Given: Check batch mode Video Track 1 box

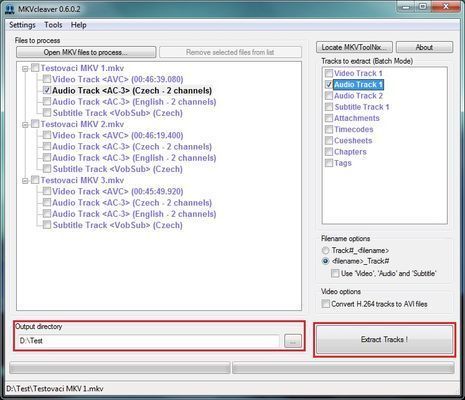Looking at the screenshot, I should coord(329,73).
